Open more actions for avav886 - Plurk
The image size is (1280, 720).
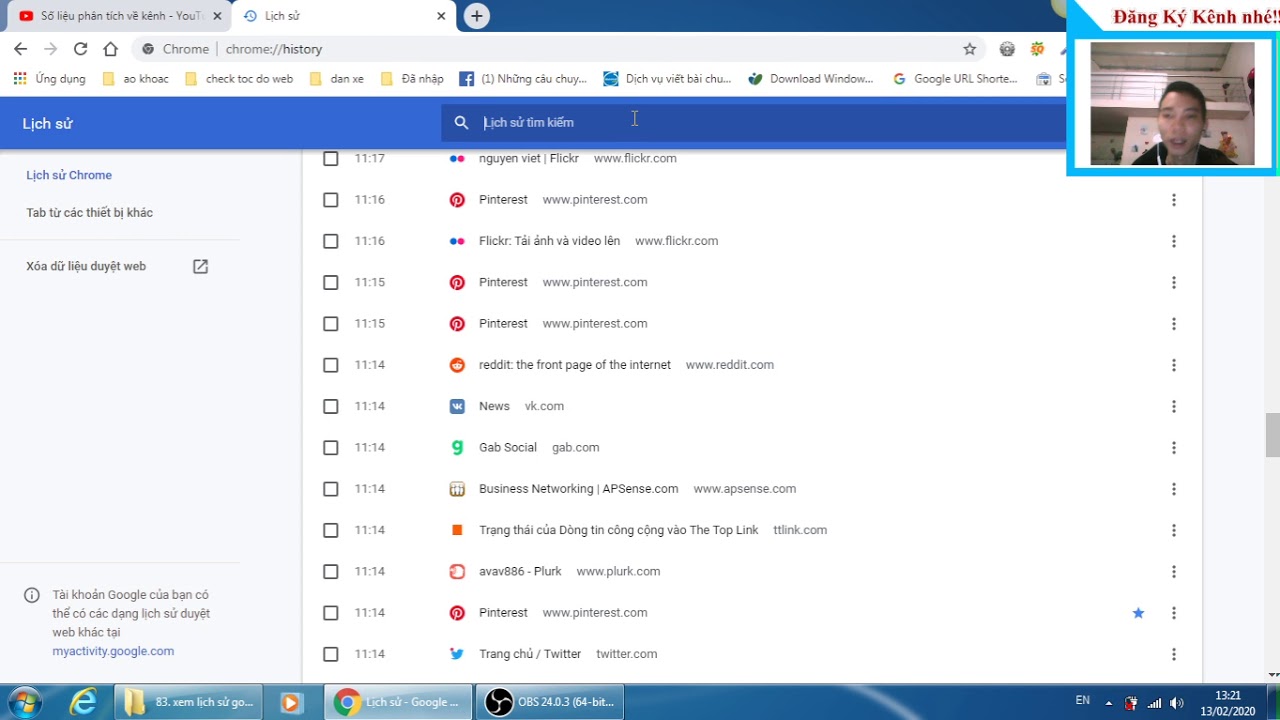click(1173, 571)
